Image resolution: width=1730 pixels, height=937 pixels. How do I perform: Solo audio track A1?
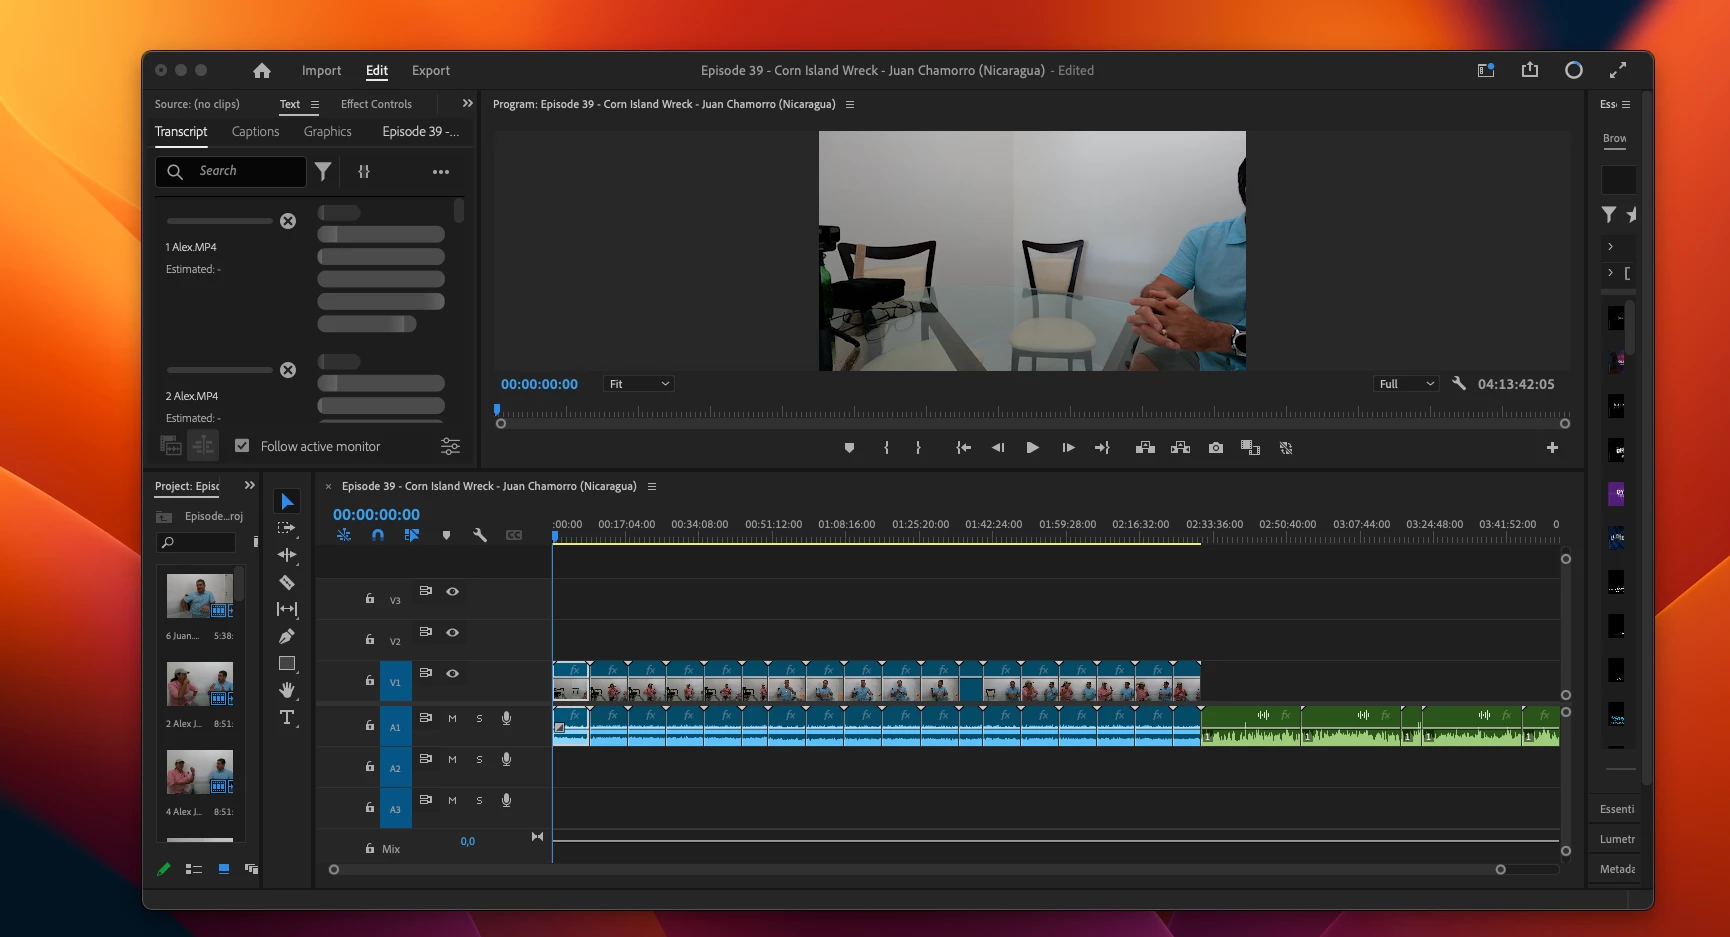pos(479,719)
